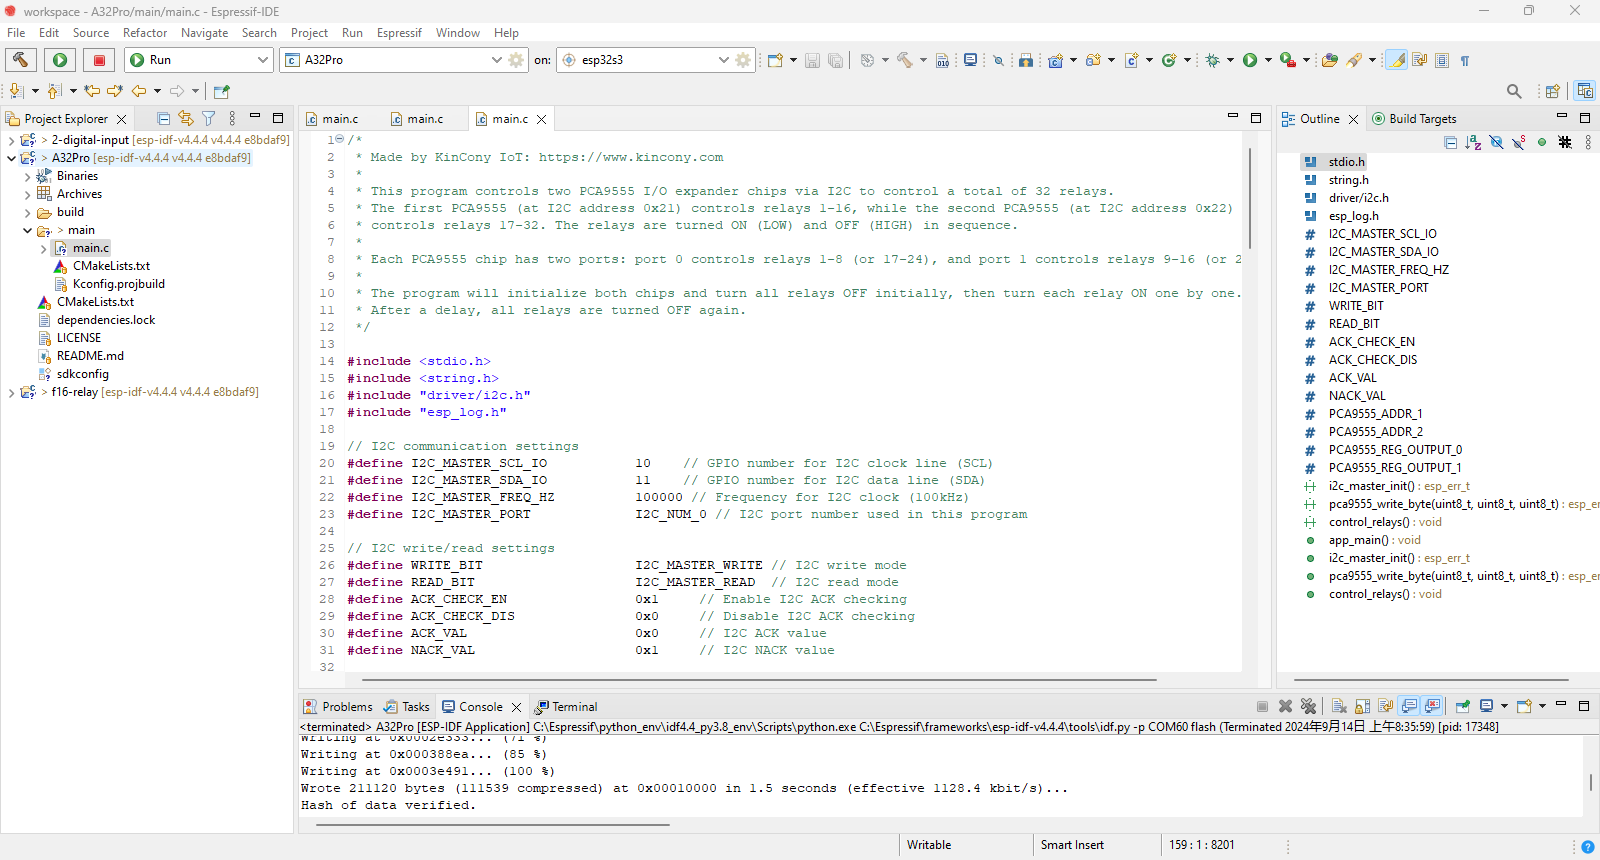Viewport: 1600px width, 860px height.
Task: Toggle Hide Inactive Elements hash icon in Outline
Action: 1565,143
